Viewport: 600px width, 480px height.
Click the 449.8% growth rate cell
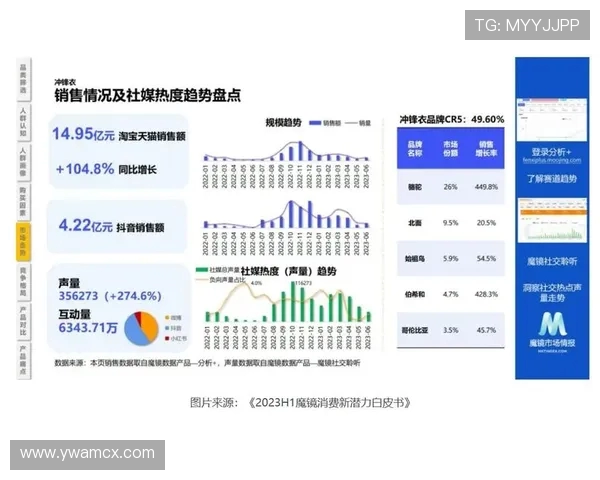coord(486,187)
